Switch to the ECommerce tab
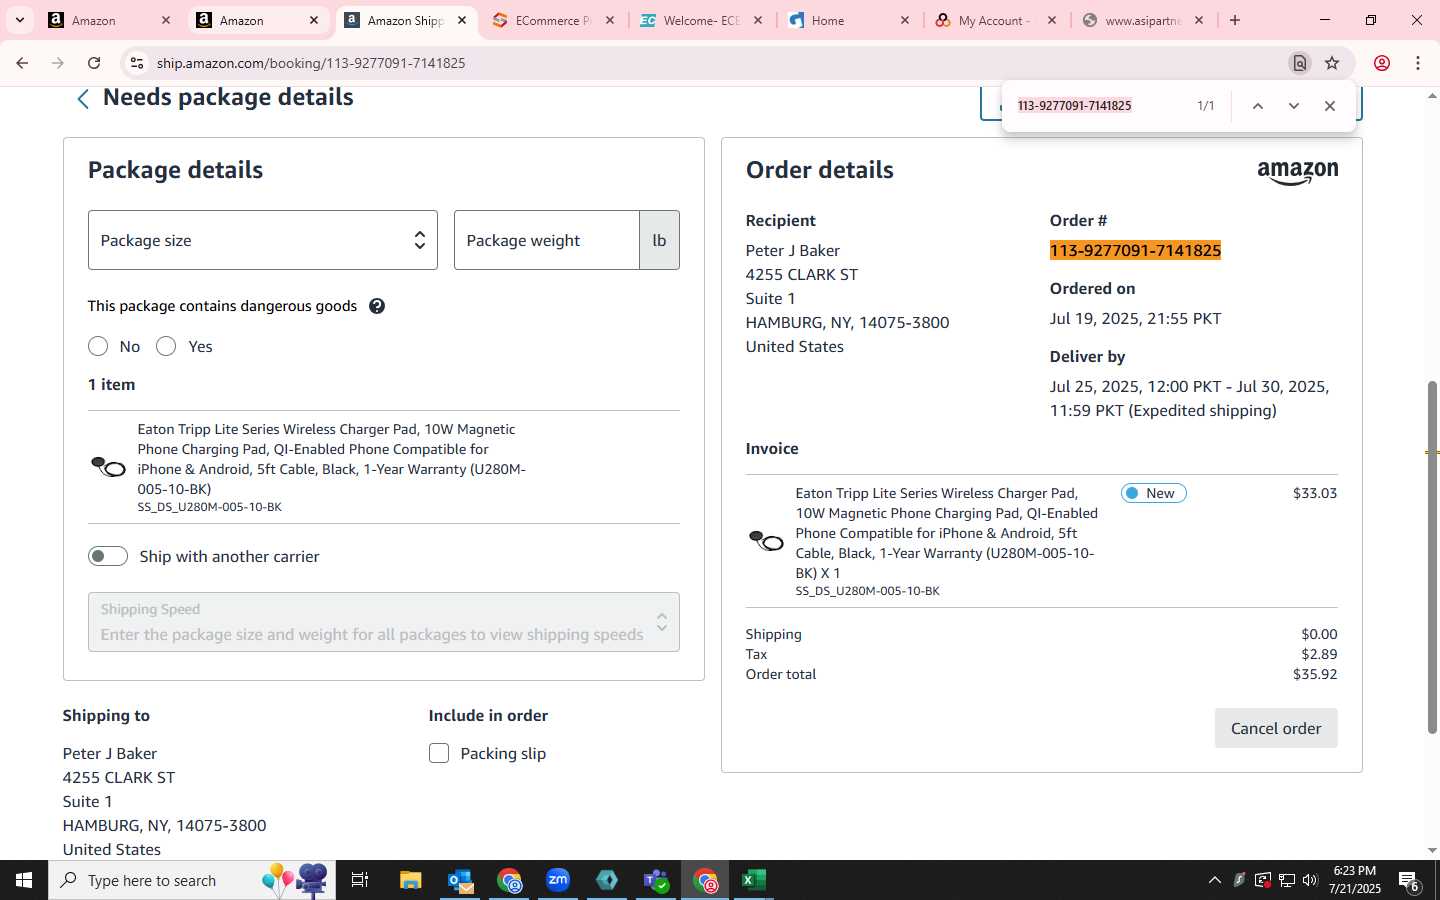The width and height of the screenshot is (1440, 900). tap(553, 20)
